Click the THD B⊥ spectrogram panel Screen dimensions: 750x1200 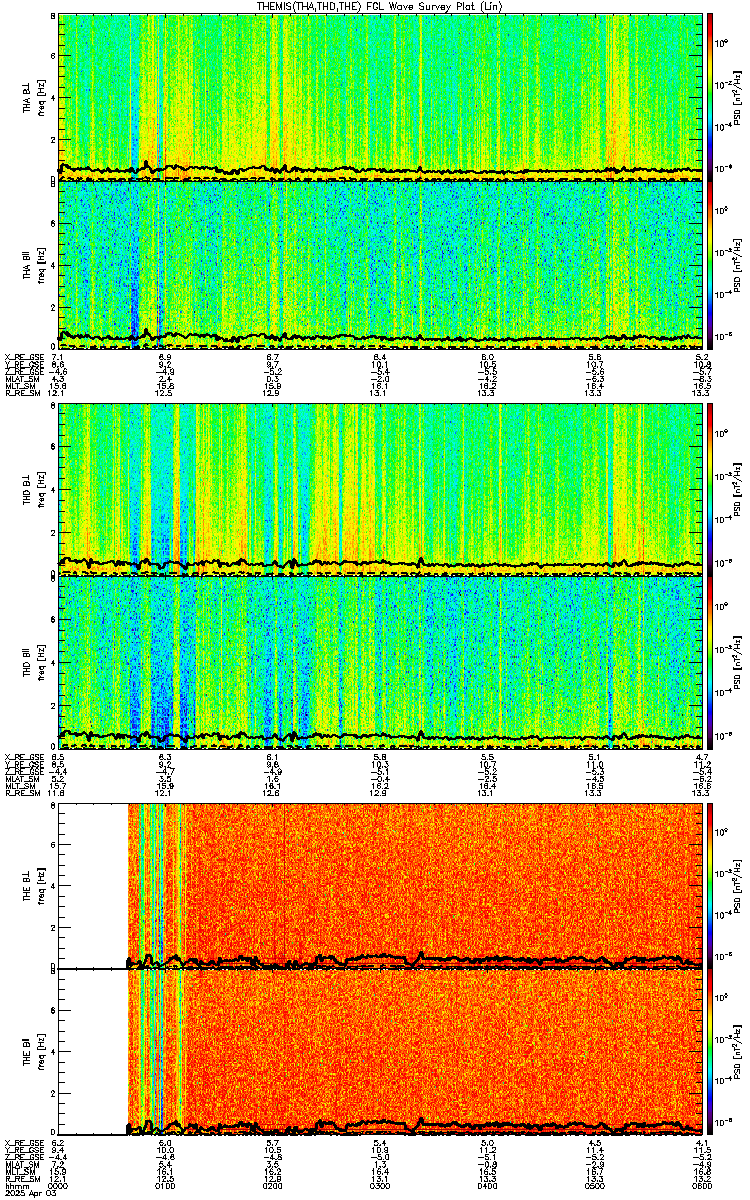pyautogui.click(x=381, y=488)
